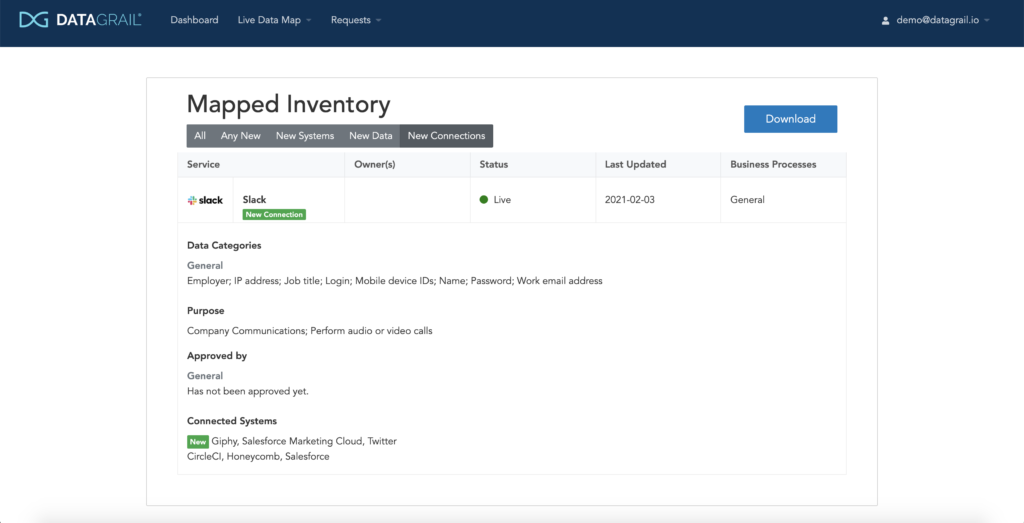Switch to the Any New filter tab
The height and width of the screenshot is (523, 1024).
coord(241,136)
